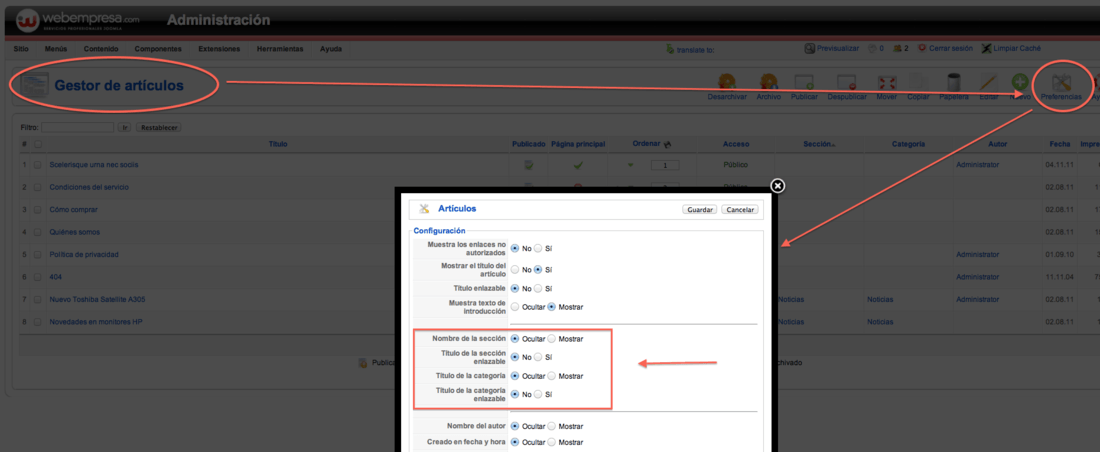1100x452 pixels.
Task: Click the Restablecer filter button
Action: point(158,128)
